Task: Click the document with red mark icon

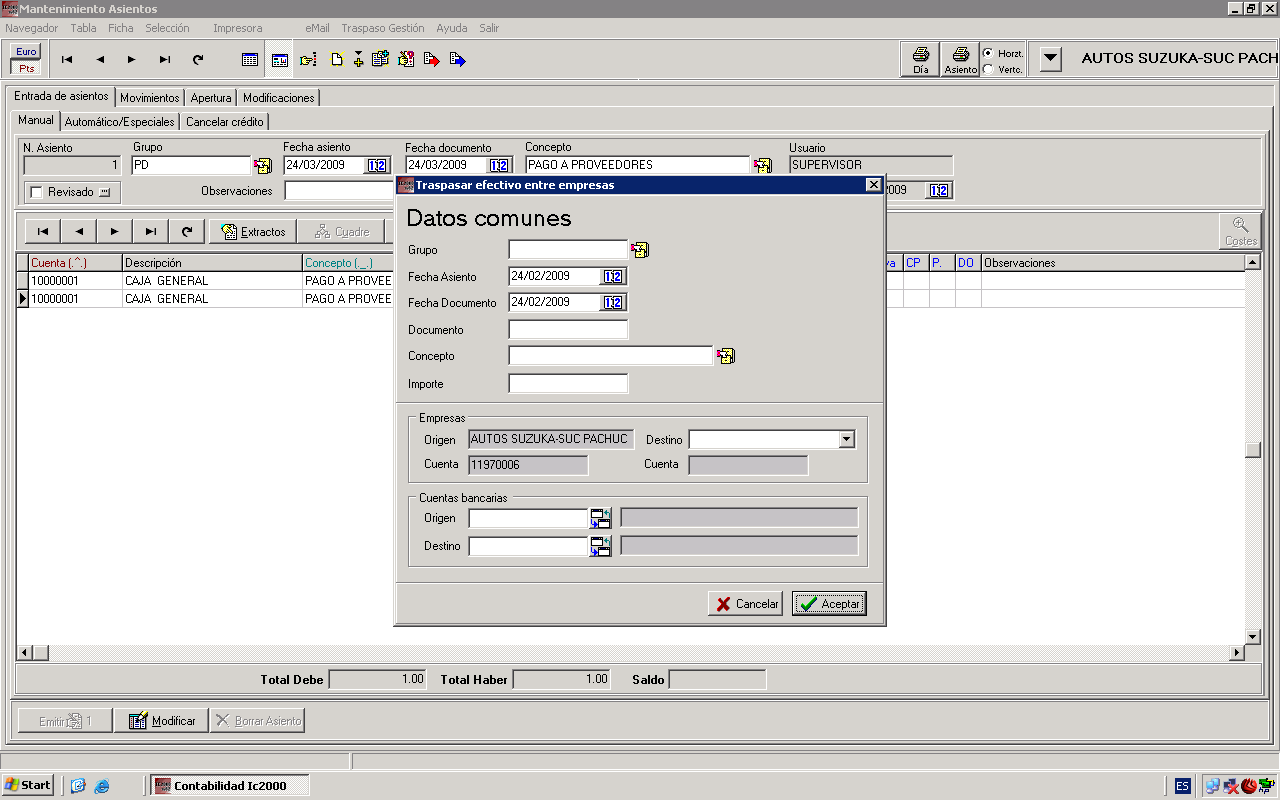Action: [x=406, y=60]
